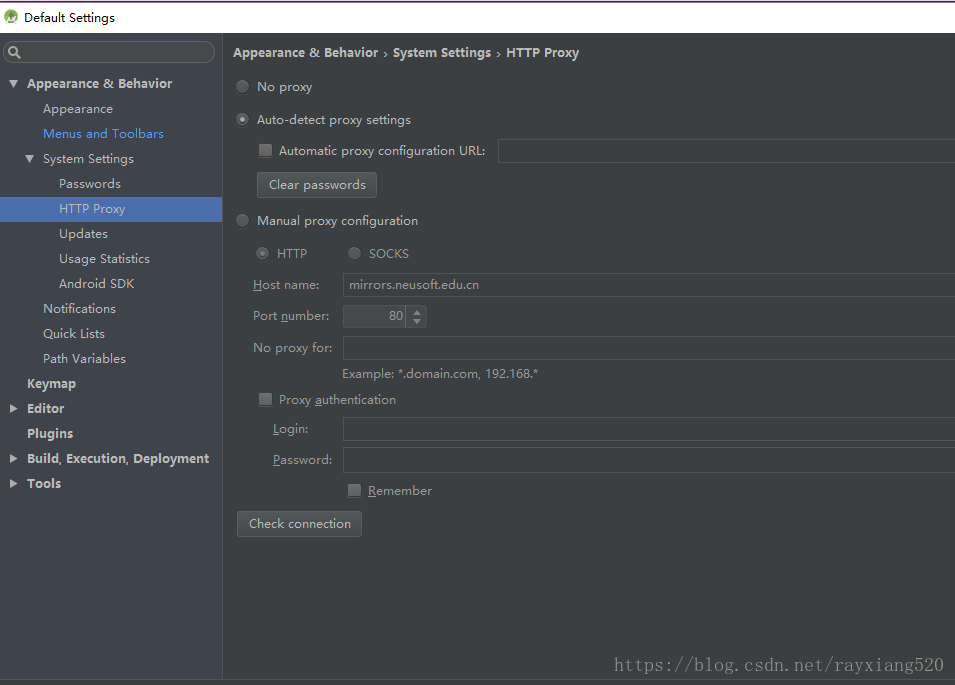Open Menus and Toolbars settings
955x685 pixels.
[104, 134]
